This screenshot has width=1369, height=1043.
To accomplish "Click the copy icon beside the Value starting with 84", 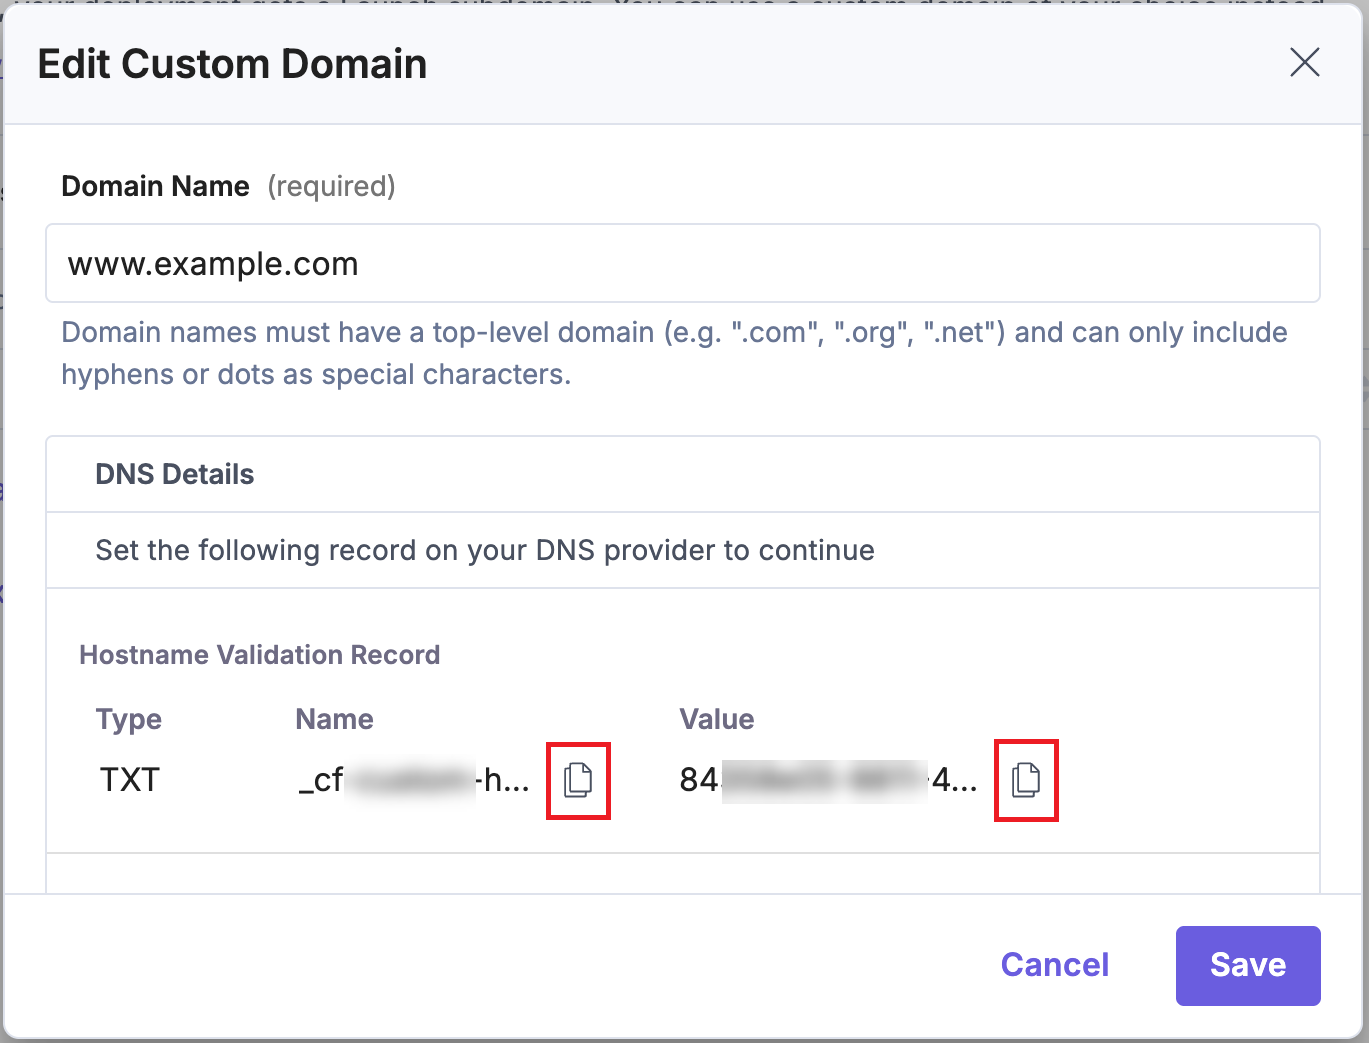I will click(1026, 781).
